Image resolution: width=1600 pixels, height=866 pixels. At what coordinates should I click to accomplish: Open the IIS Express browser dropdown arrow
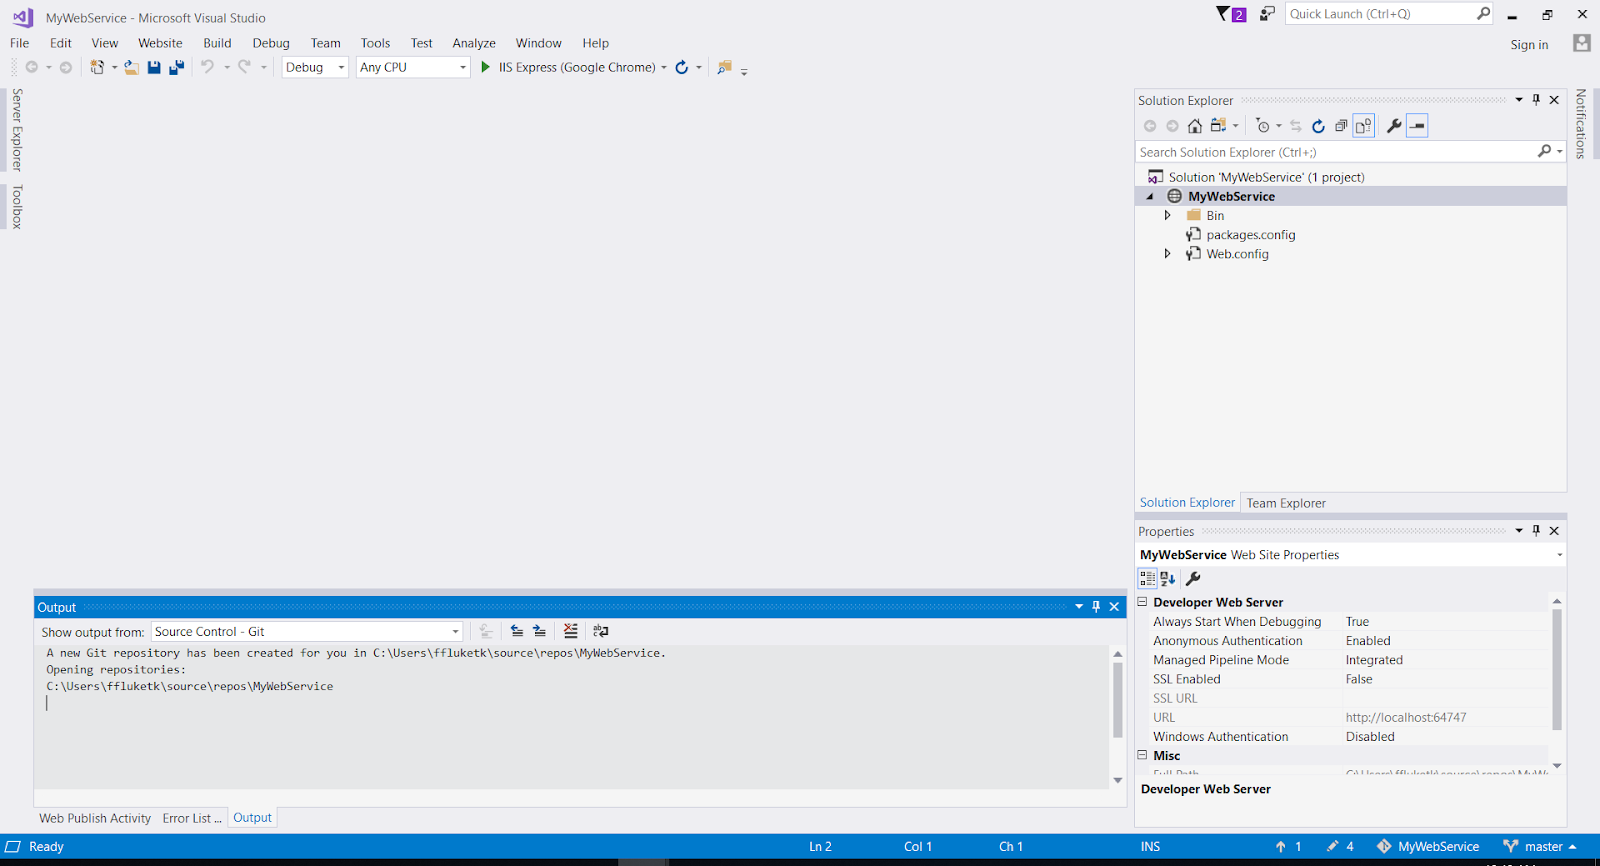point(664,68)
